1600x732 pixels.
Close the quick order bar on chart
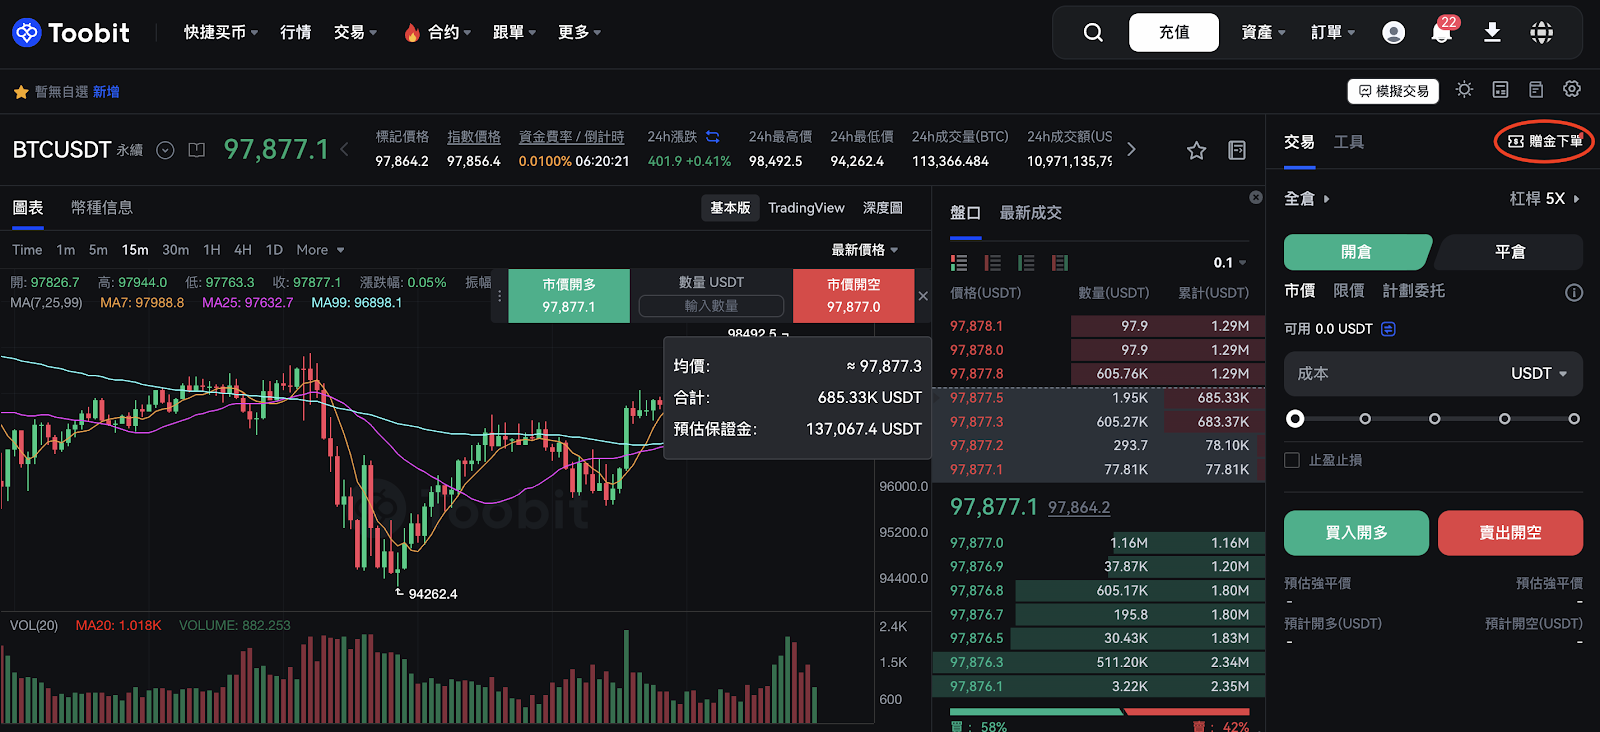[x=923, y=296]
